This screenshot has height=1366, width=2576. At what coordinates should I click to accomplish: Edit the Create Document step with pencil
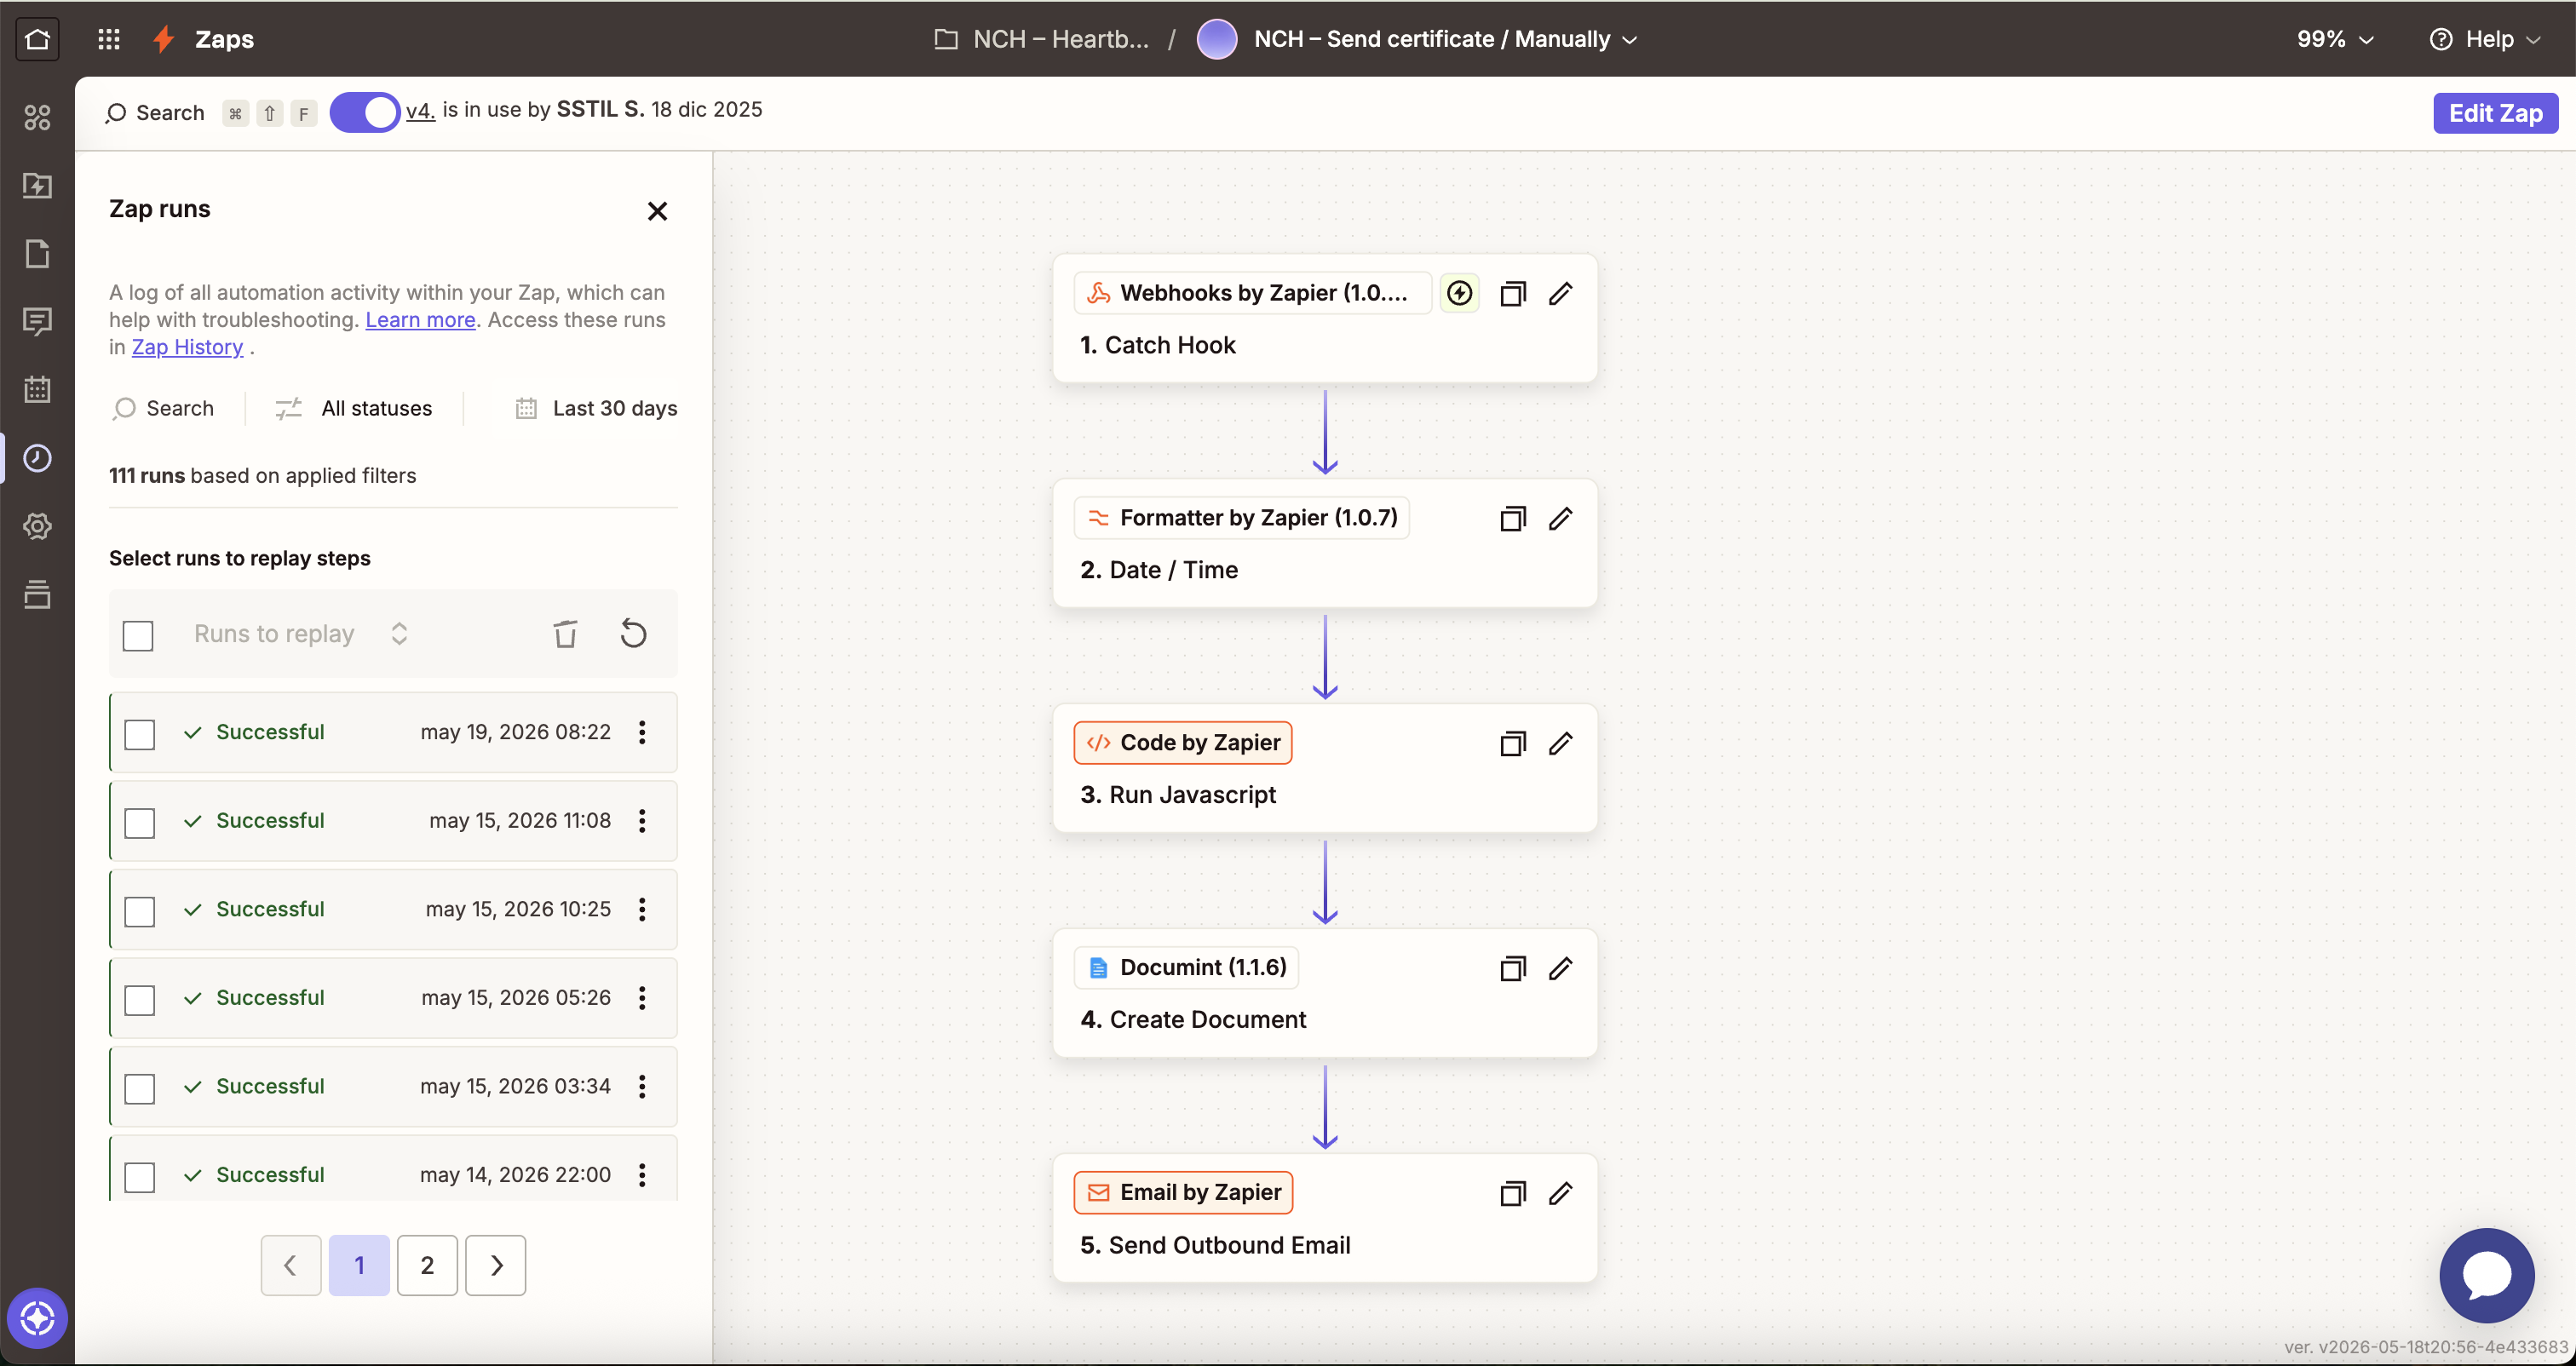1560,968
